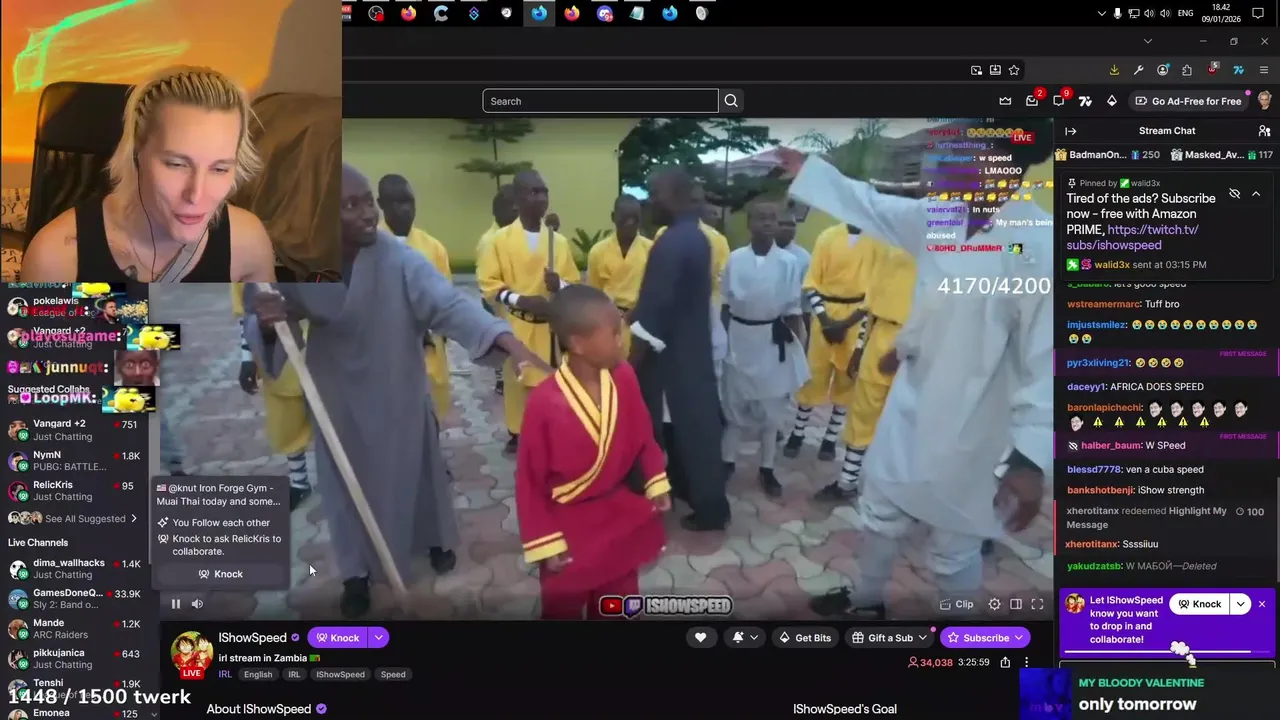Open notifications inbox with 2 badge

(x=1032, y=101)
